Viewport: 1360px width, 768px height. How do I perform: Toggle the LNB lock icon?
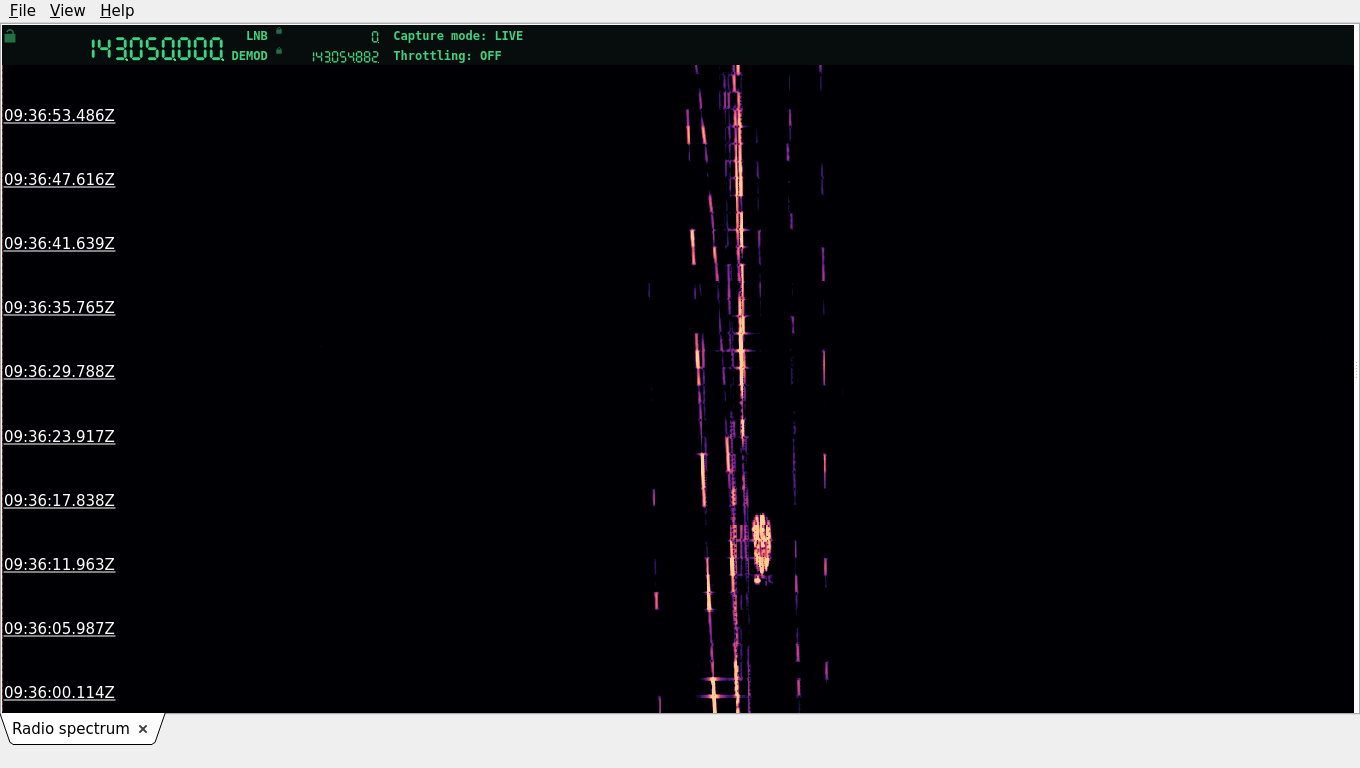[279, 31]
